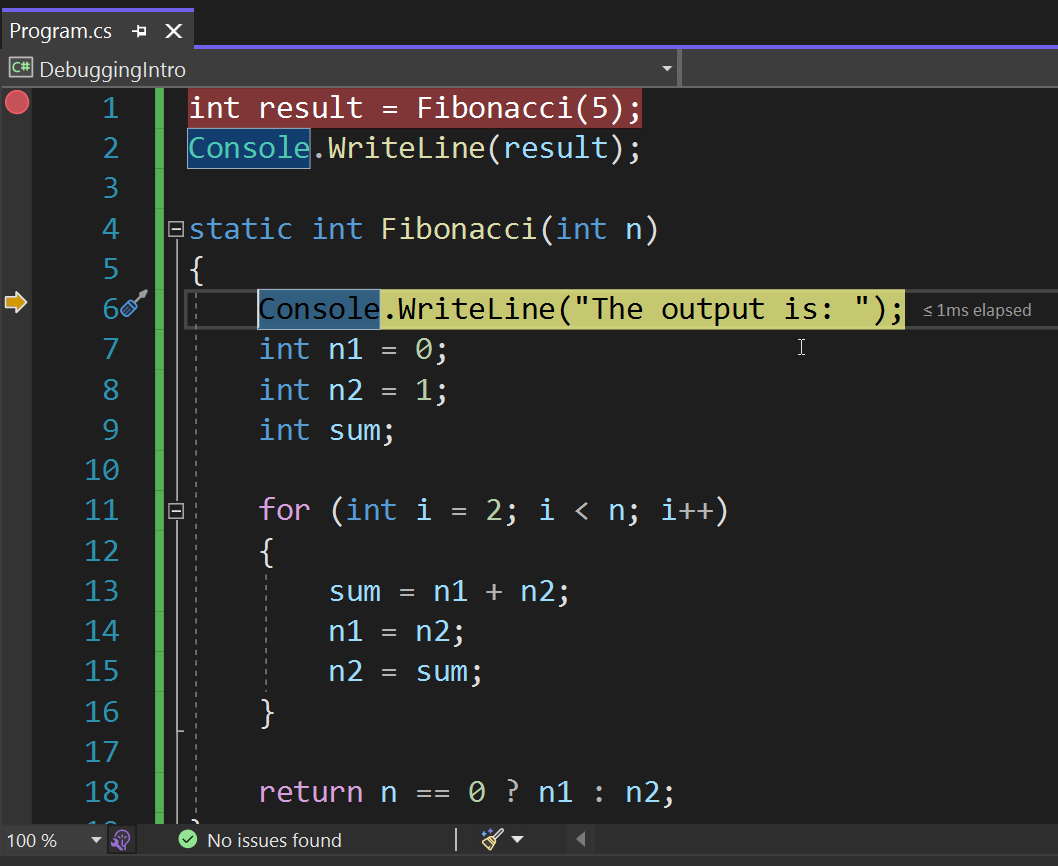The width and height of the screenshot is (1058, 866).
Task: Click 'int sum;' declaration on line 9
Action: 327,431
